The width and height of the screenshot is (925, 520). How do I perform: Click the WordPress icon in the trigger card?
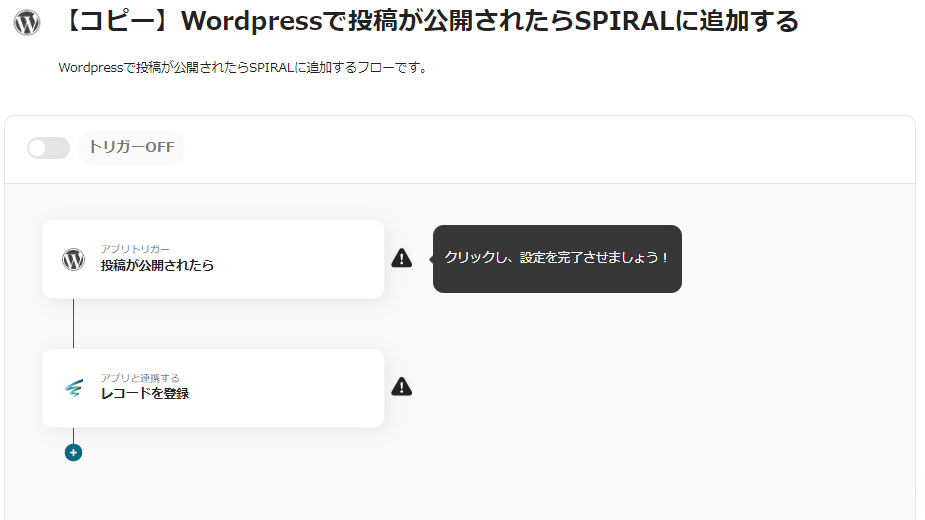(74, 259)
